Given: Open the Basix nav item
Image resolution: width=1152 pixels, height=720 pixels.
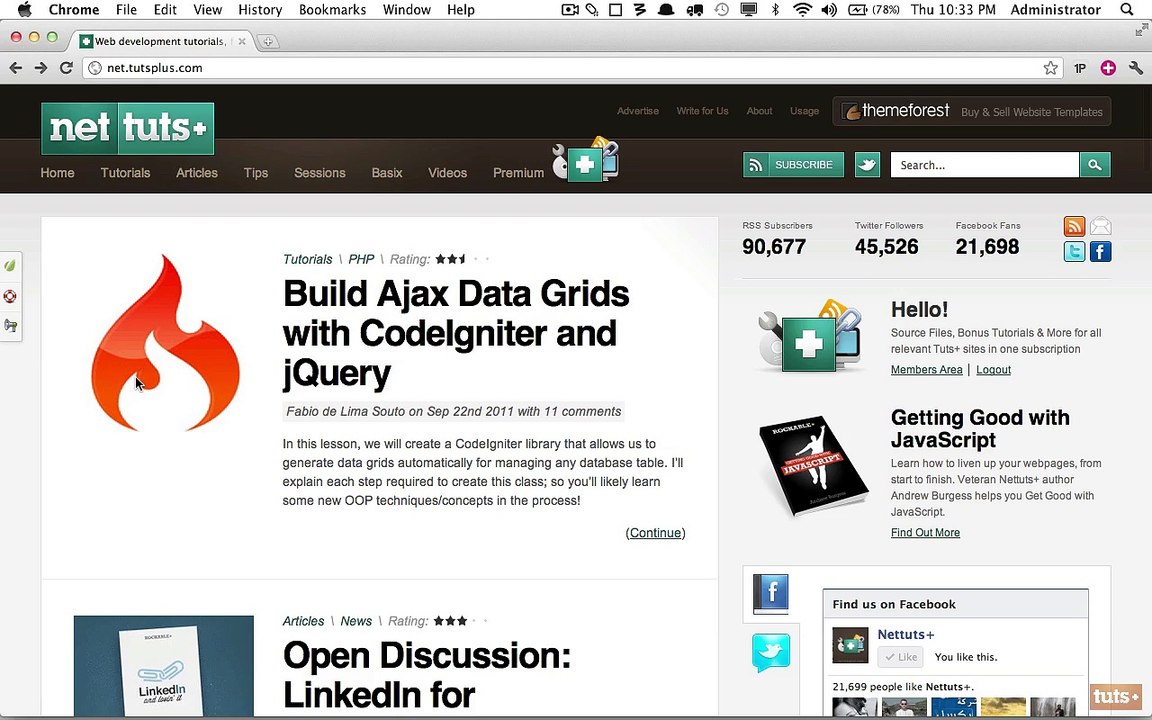Looking at the screenshot, I should click(386, 173).
